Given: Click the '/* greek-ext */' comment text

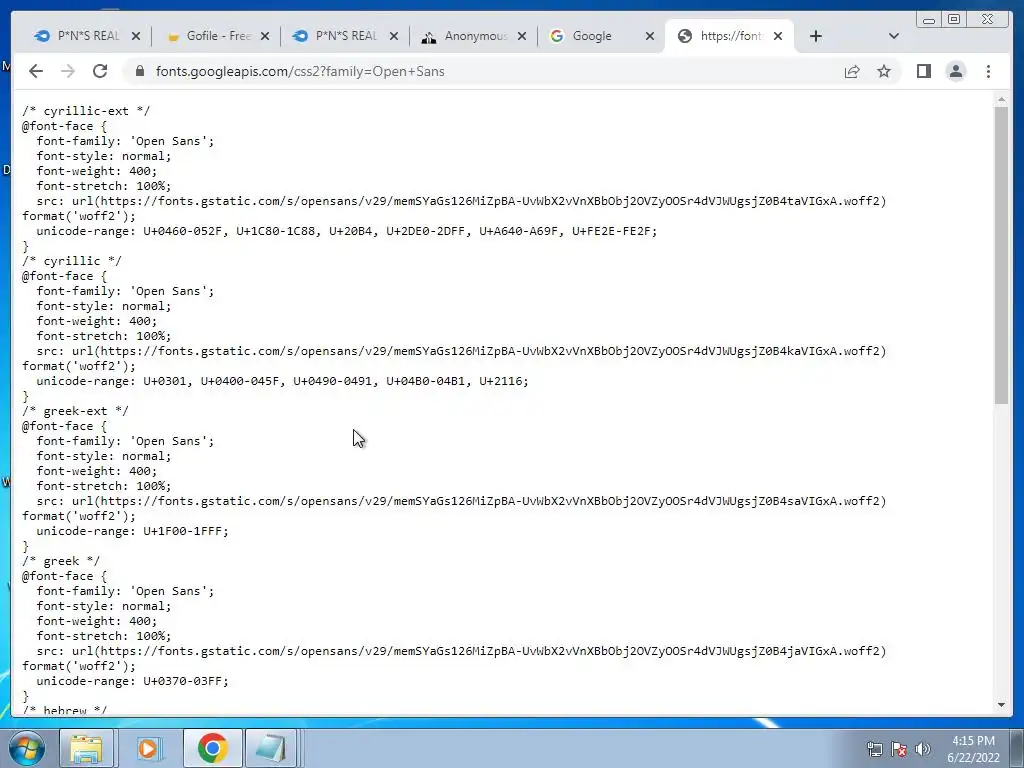Looking at the screenshot, I should (x=75, y=411).
